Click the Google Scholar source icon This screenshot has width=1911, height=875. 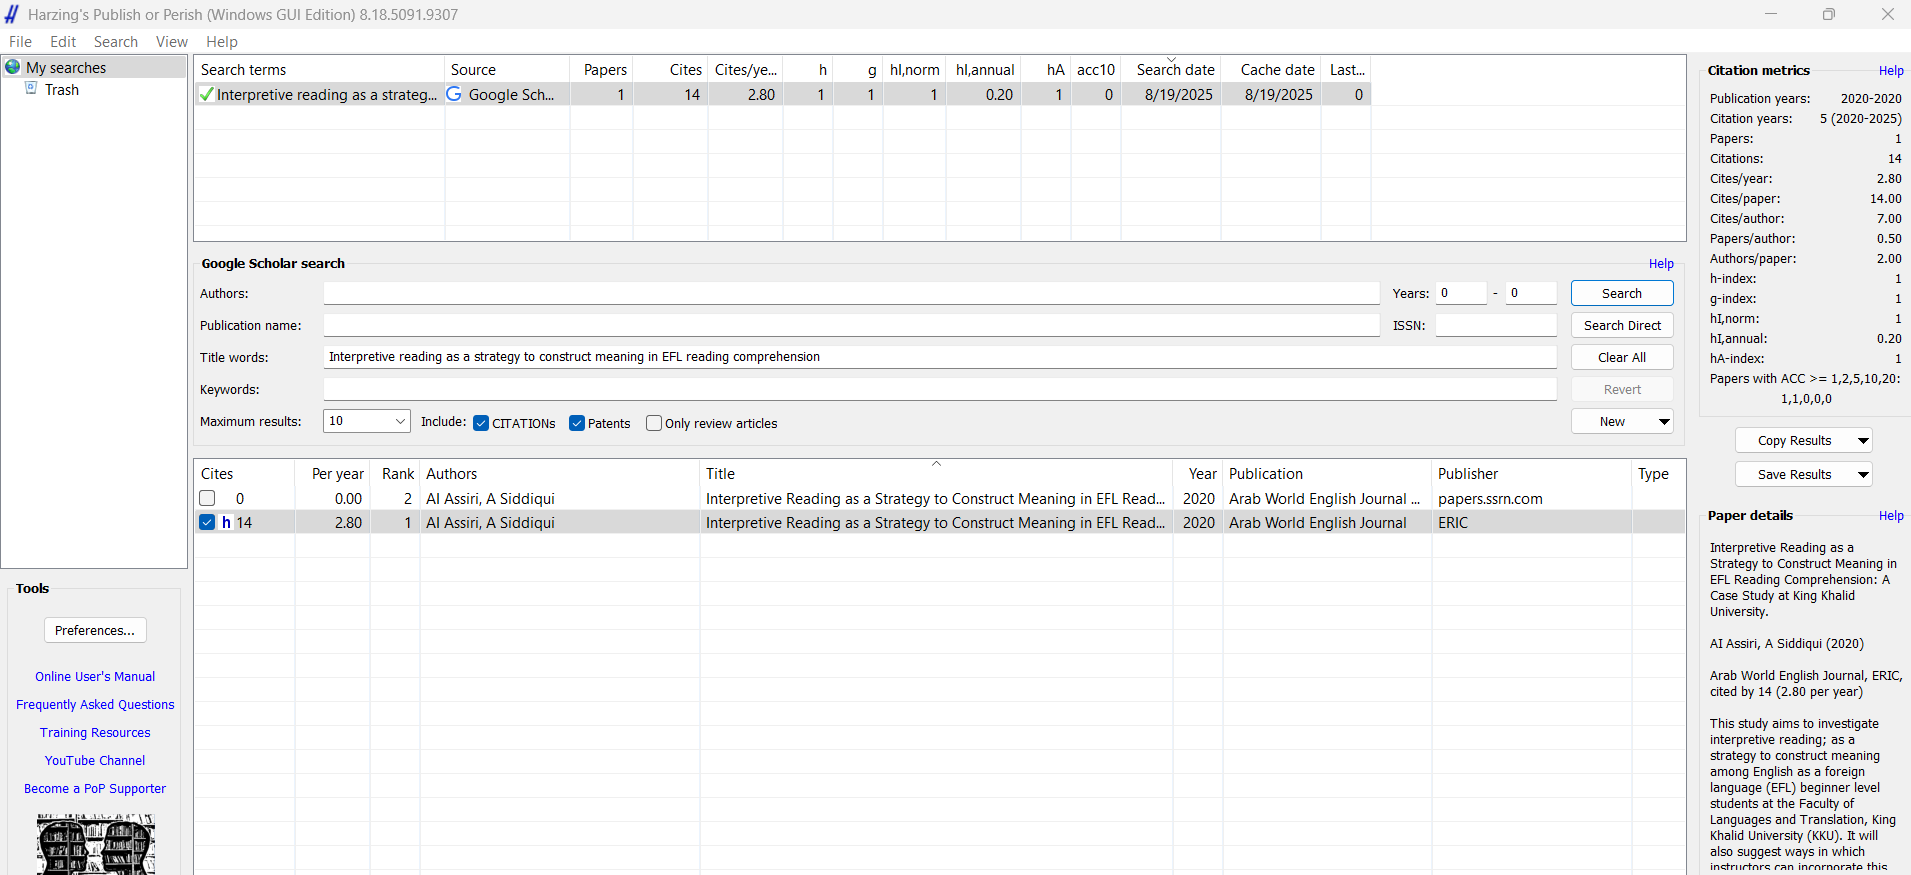point(454,94)
